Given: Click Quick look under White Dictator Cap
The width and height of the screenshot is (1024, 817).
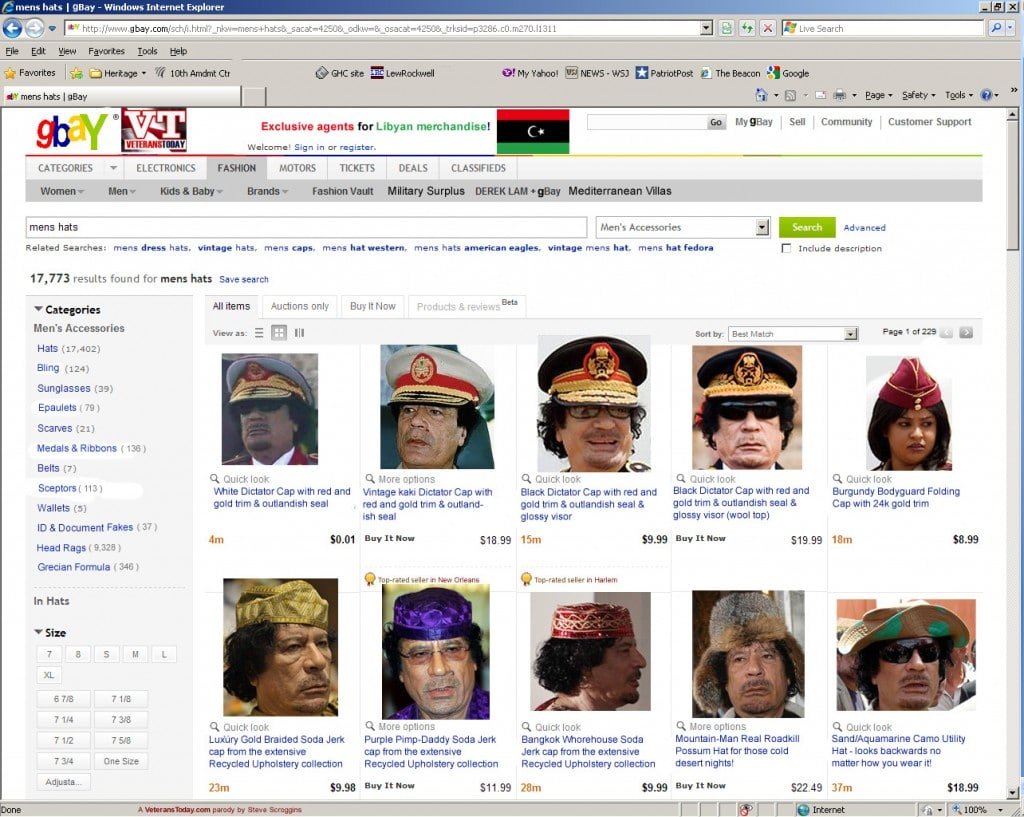Looking at the screenshot, I should click(x=239, y=479).
